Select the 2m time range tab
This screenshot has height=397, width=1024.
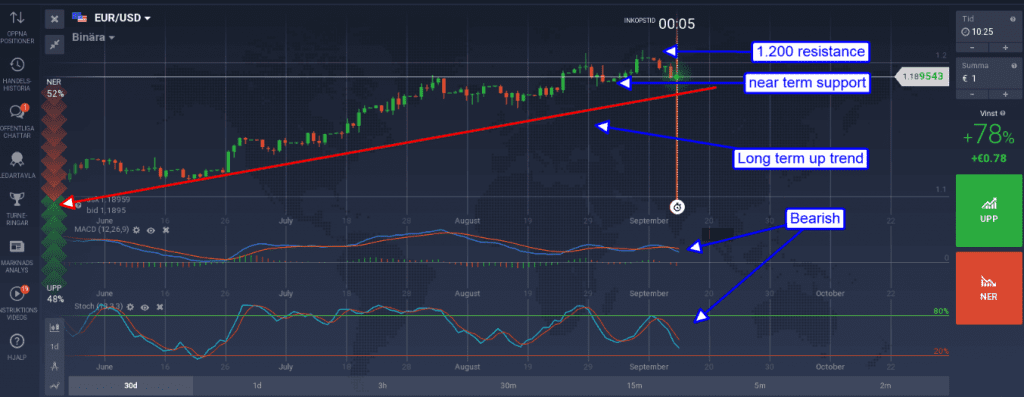[x=886, y=385]
